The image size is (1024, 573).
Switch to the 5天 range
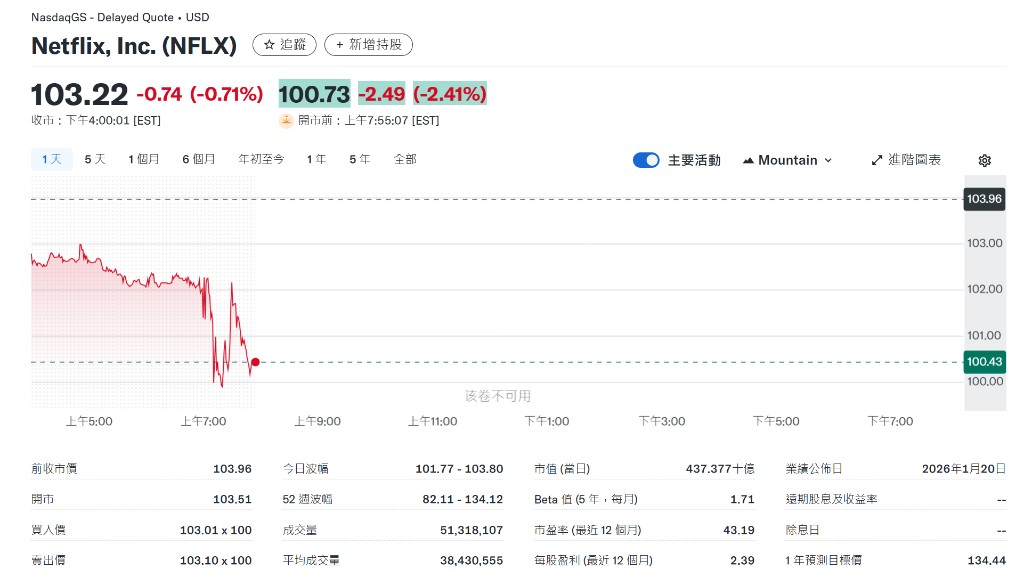click(x=95, y=159)
